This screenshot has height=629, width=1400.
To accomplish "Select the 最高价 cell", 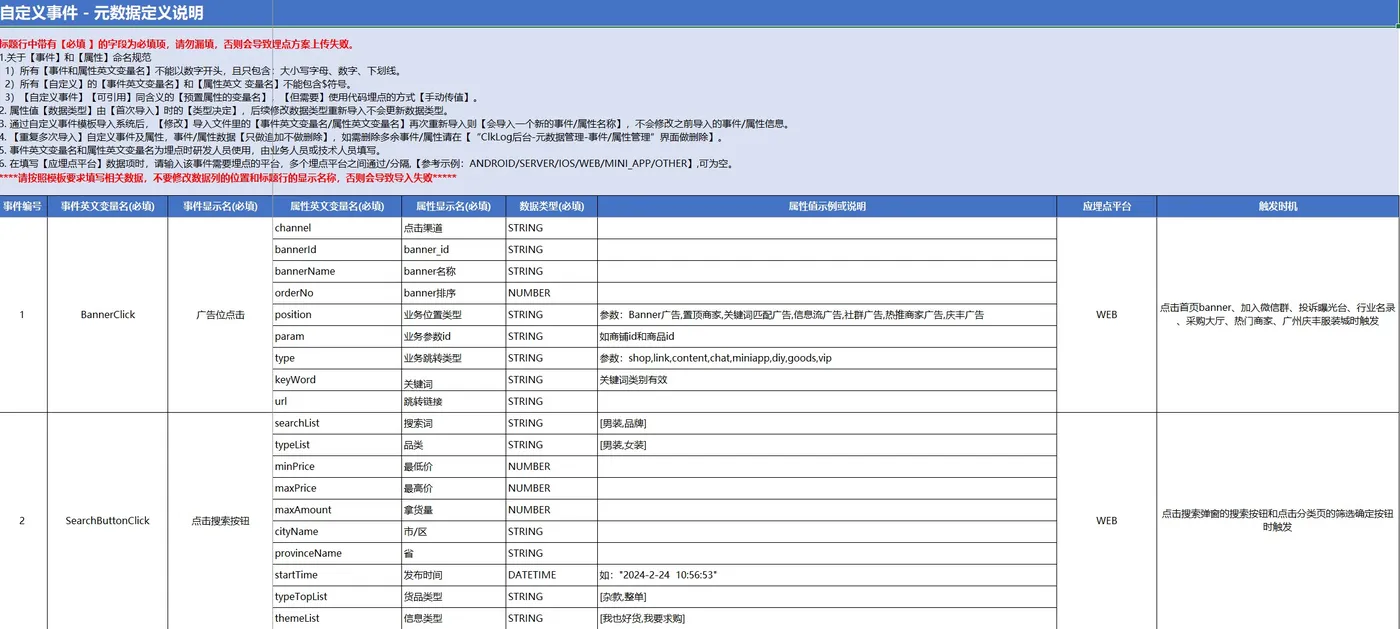I will 453,488.
